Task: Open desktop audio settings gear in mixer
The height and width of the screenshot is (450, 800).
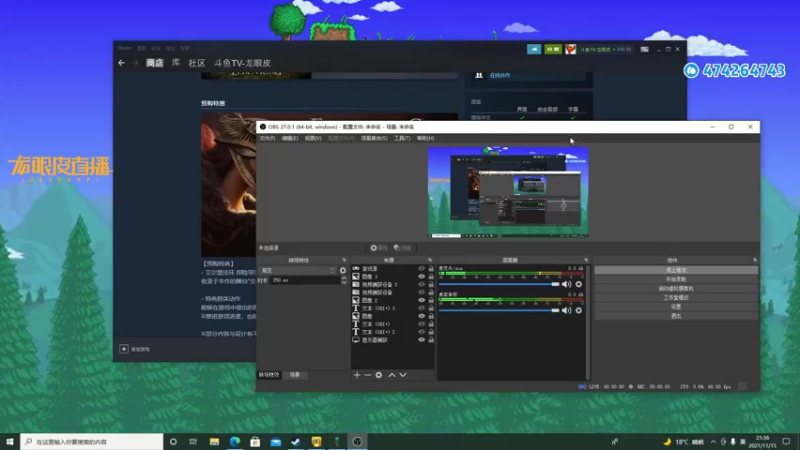Action: point(579,310)
